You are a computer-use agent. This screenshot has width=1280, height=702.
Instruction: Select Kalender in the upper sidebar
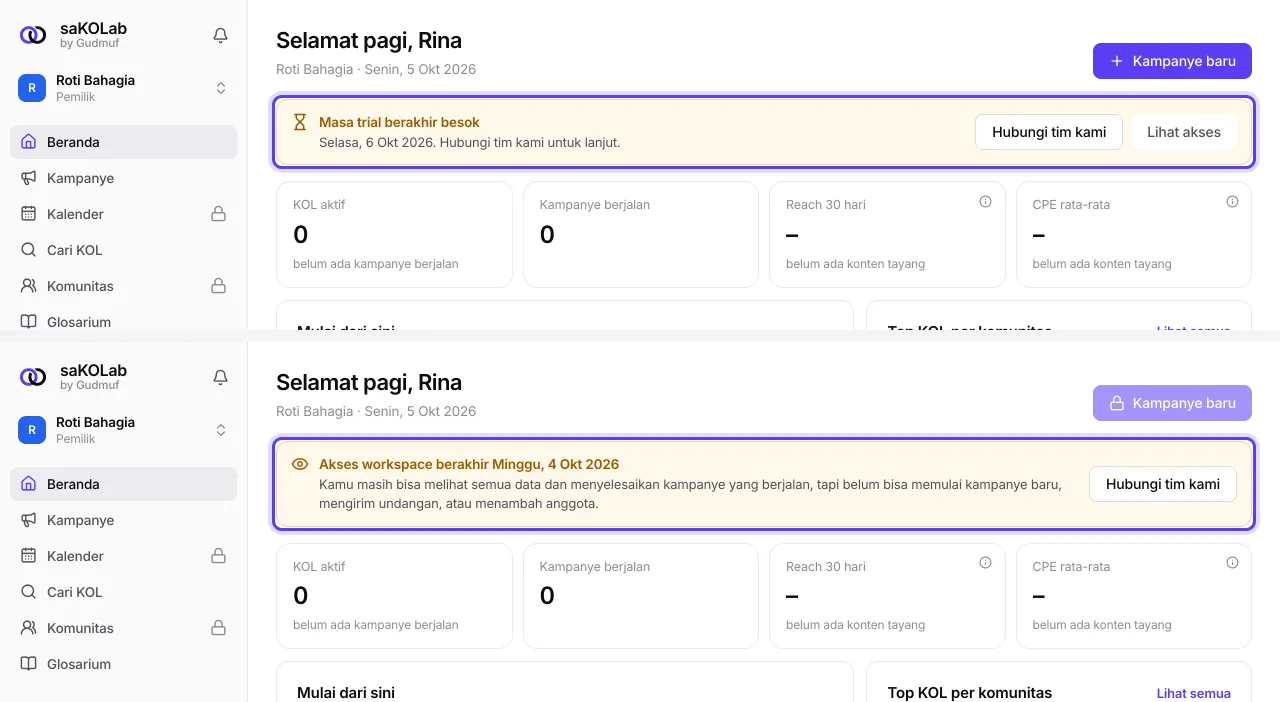[x=124, y=214]
